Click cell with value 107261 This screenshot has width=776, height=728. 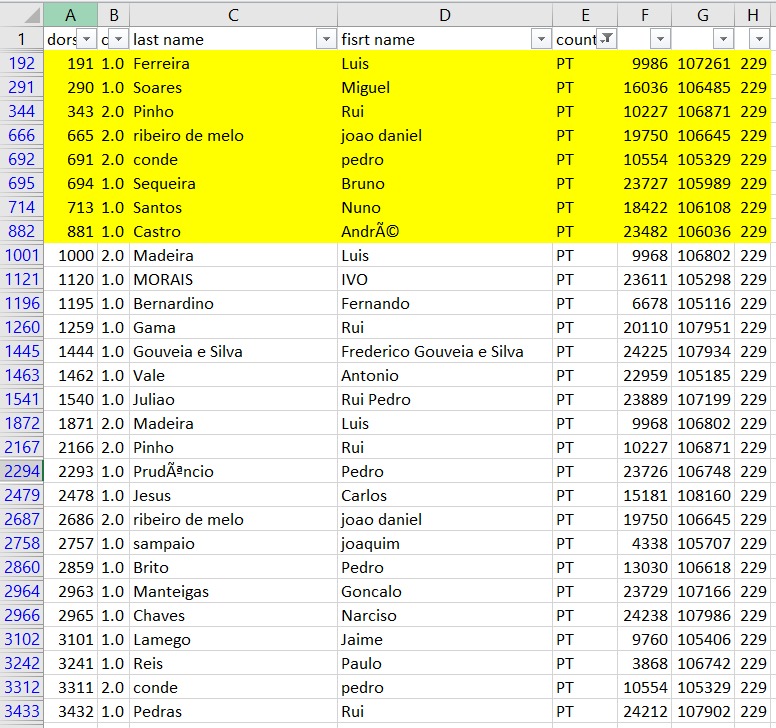(x=703, y=63)
